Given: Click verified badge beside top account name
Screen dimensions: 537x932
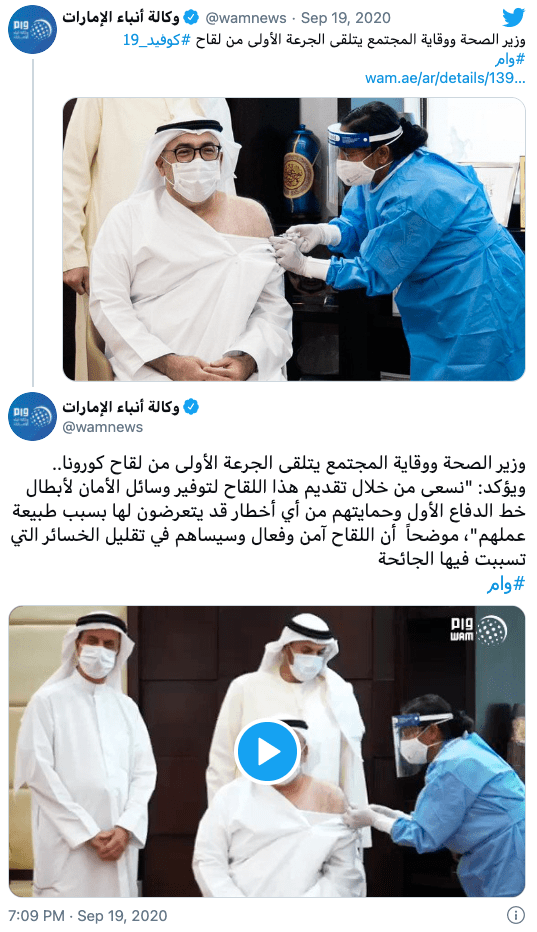Looking at the screenshot, I should (x=191, y=18).
